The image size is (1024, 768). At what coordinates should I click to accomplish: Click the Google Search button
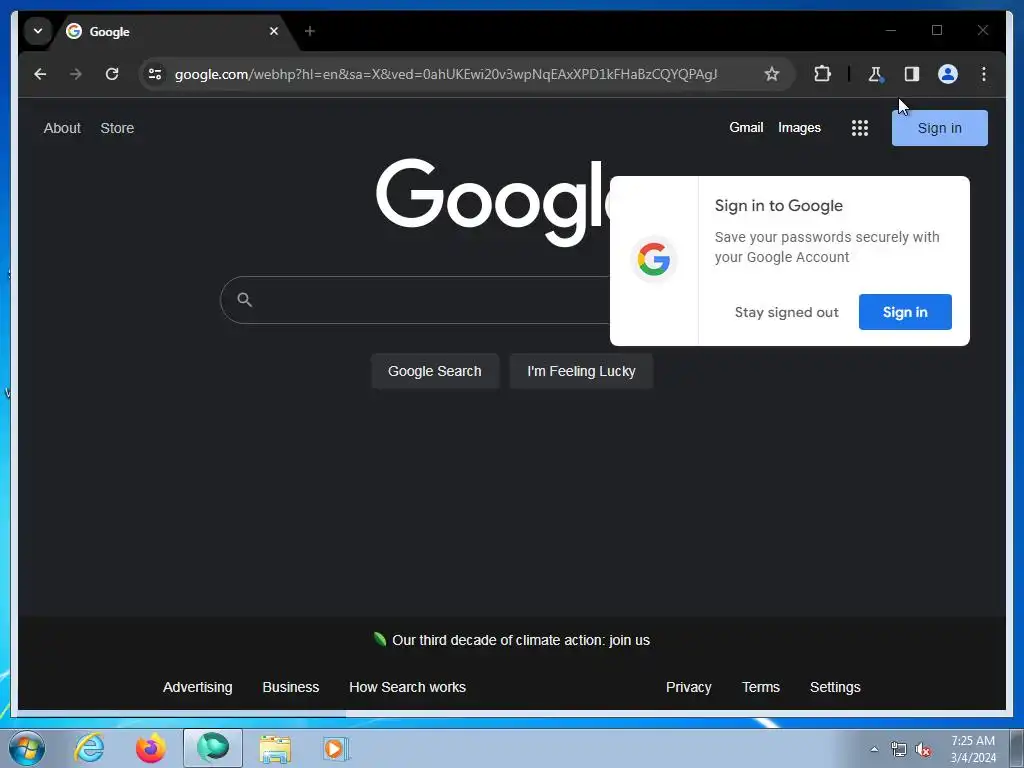[x=435, y=371]
